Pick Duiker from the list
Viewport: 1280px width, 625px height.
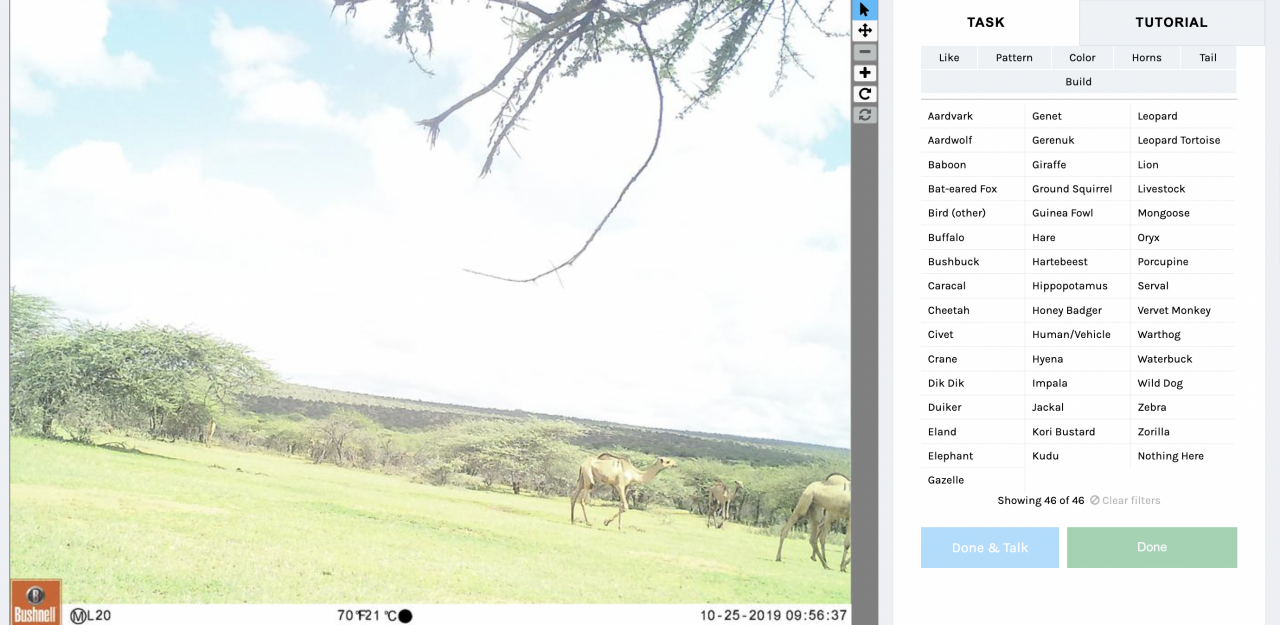pyautogui.click(x=973, y=408)
